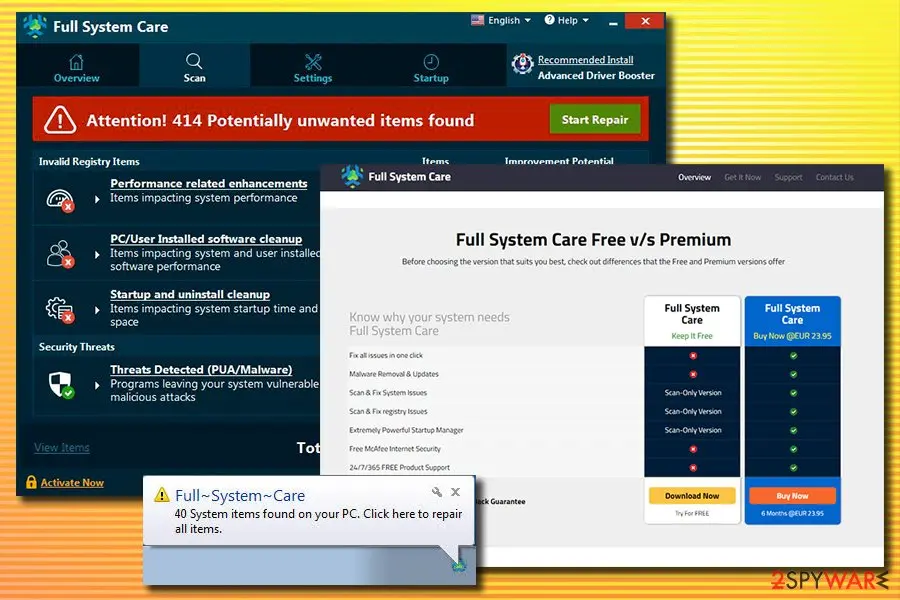Screen dimensions: 900x600
Task: Click the Help question mark icon
Action: click(x=549, y=20)
